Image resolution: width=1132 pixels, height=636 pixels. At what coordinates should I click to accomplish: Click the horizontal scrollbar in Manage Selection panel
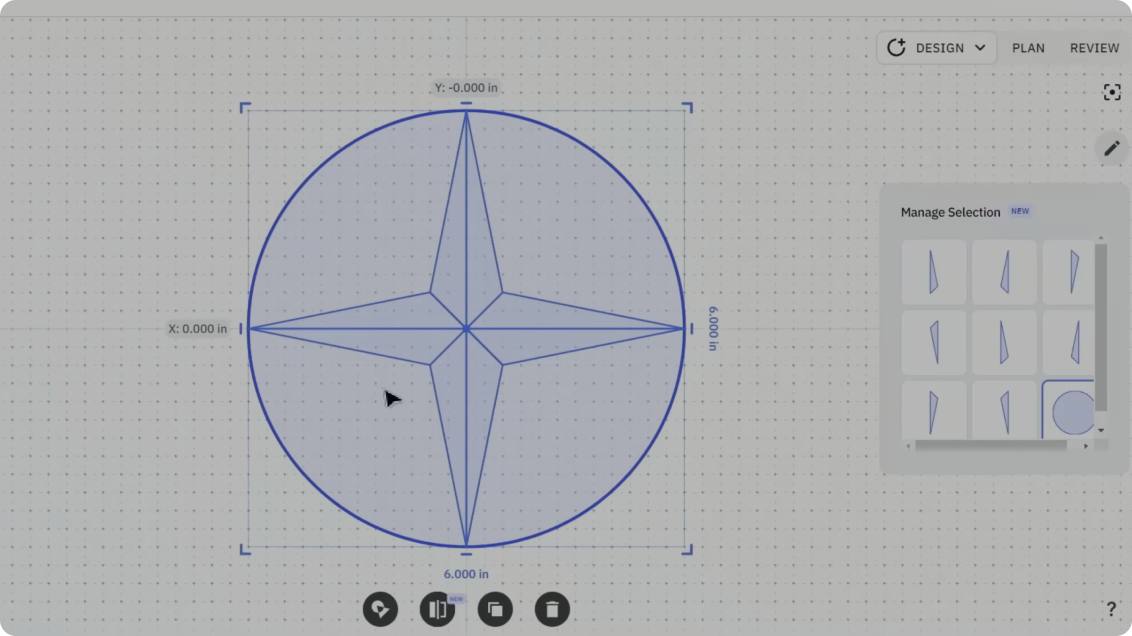[990, 447]
